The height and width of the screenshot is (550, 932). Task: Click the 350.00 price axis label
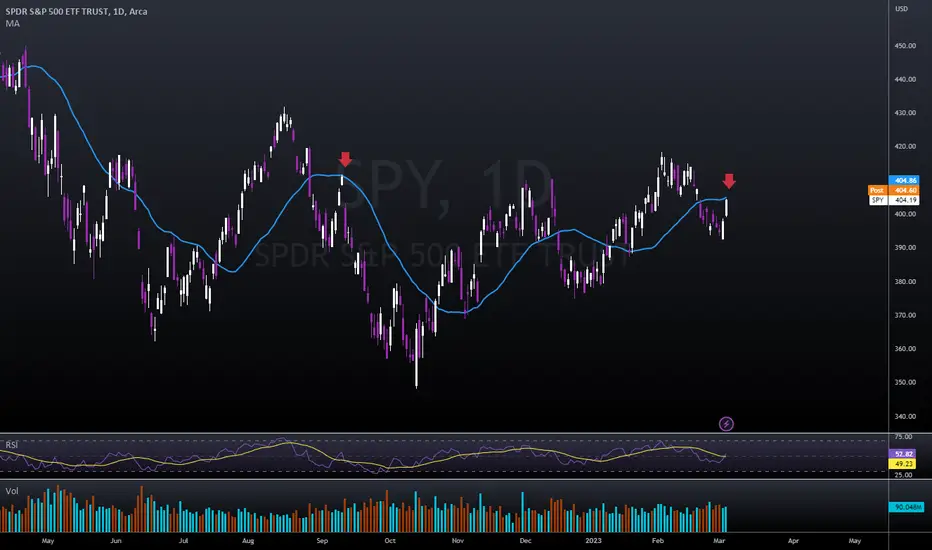coord(905,382)
